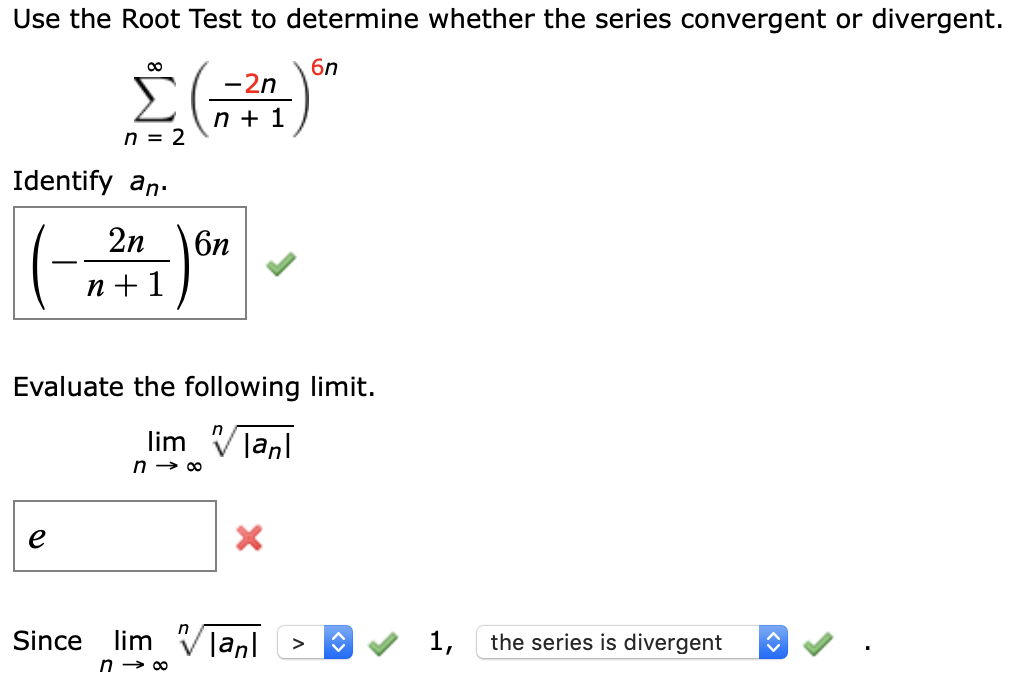Click the stepper arrows on the conclusion dropdown
The height and width of the screenshot is (678, 1012).
pos(773,642)
